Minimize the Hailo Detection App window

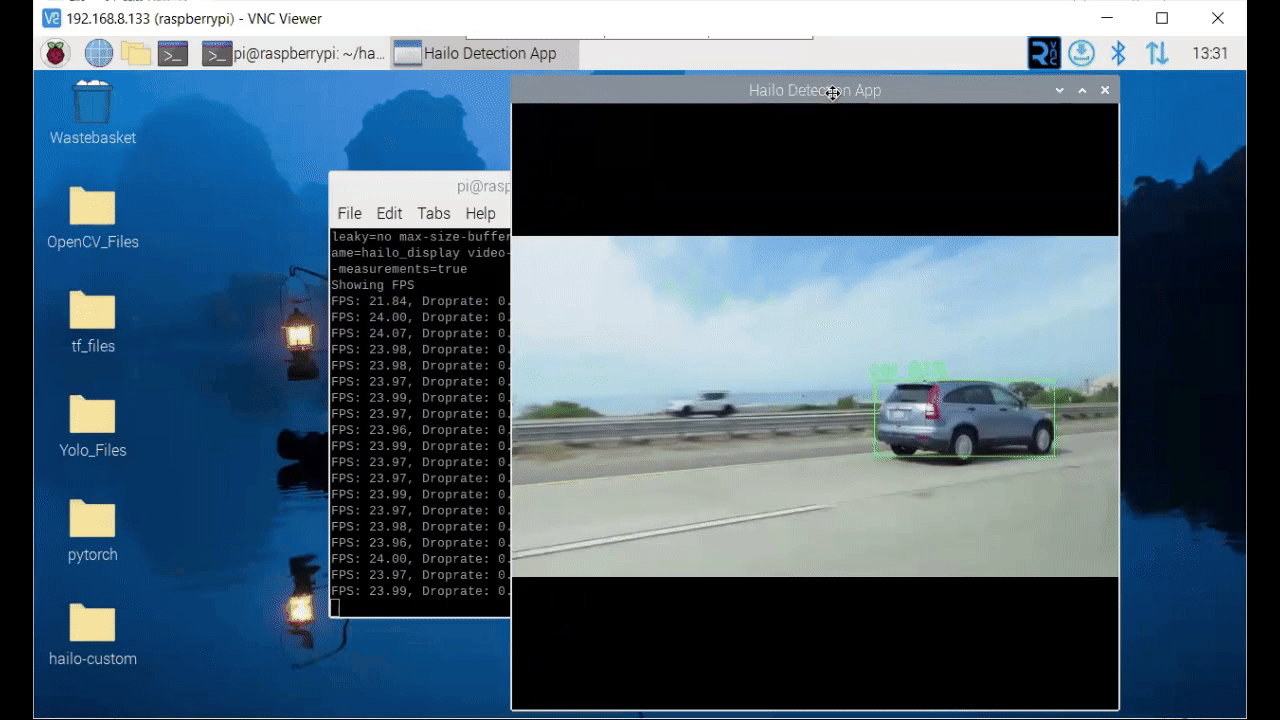[x=1060, y=90]
